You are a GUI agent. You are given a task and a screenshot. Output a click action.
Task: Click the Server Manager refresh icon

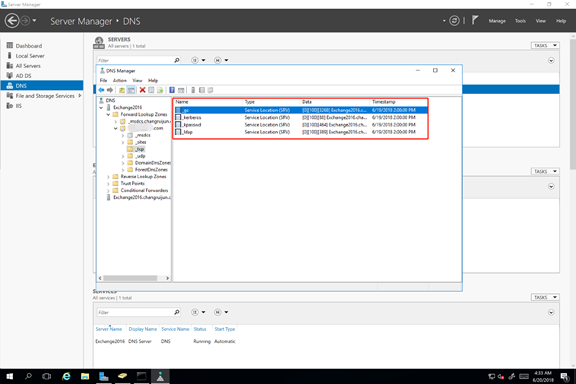click(x=454, y=21)
